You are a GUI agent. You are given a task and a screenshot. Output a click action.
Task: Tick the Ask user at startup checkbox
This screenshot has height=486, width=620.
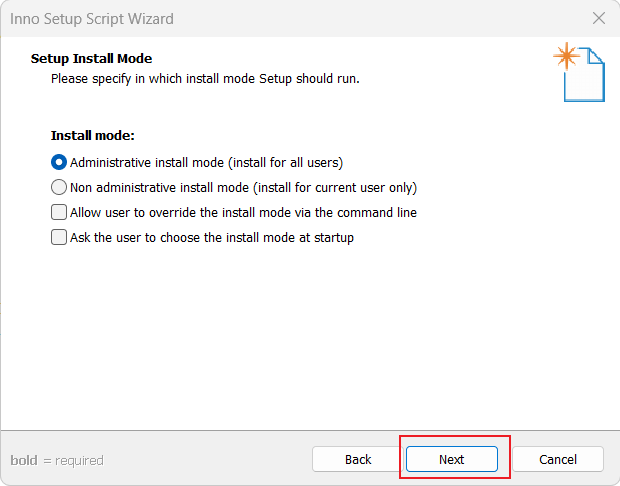pos(59,237)
